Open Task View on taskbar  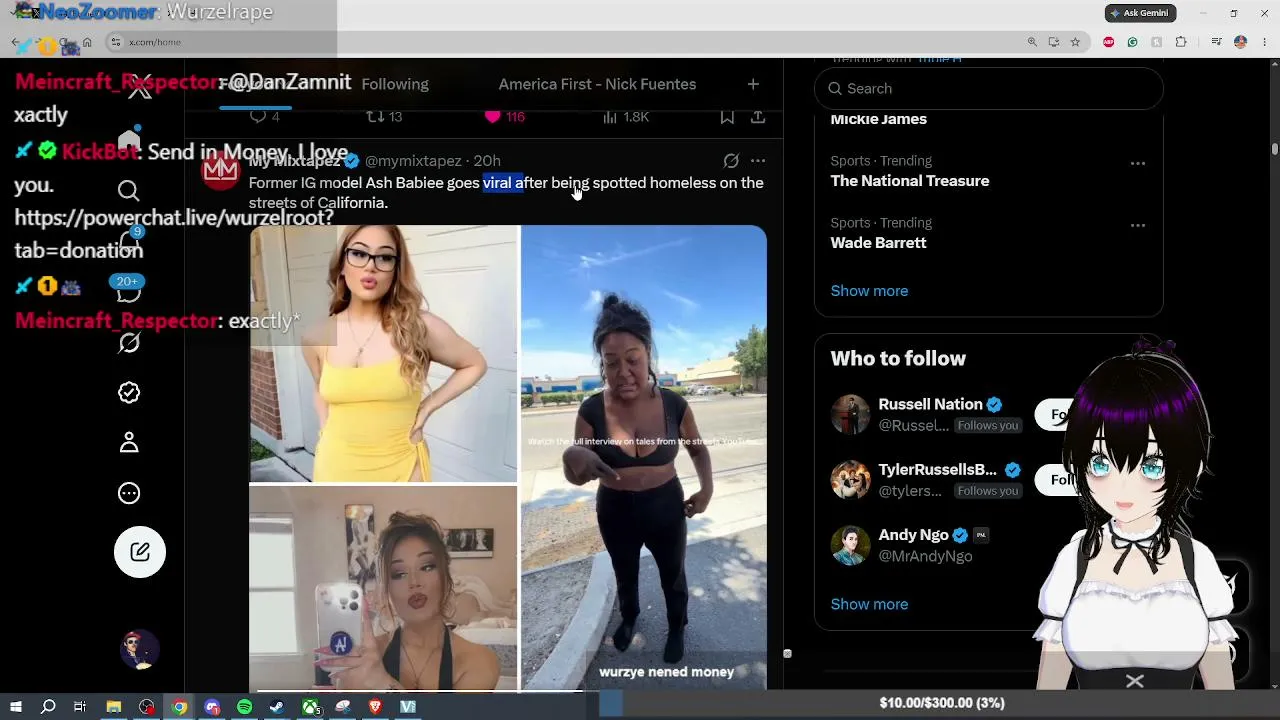(x=80, y=707)
